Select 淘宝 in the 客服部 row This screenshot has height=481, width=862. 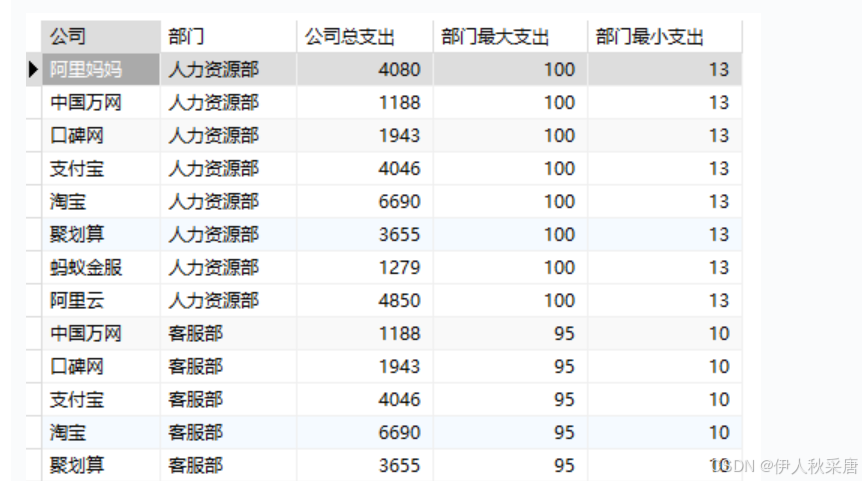click(101, 433)
